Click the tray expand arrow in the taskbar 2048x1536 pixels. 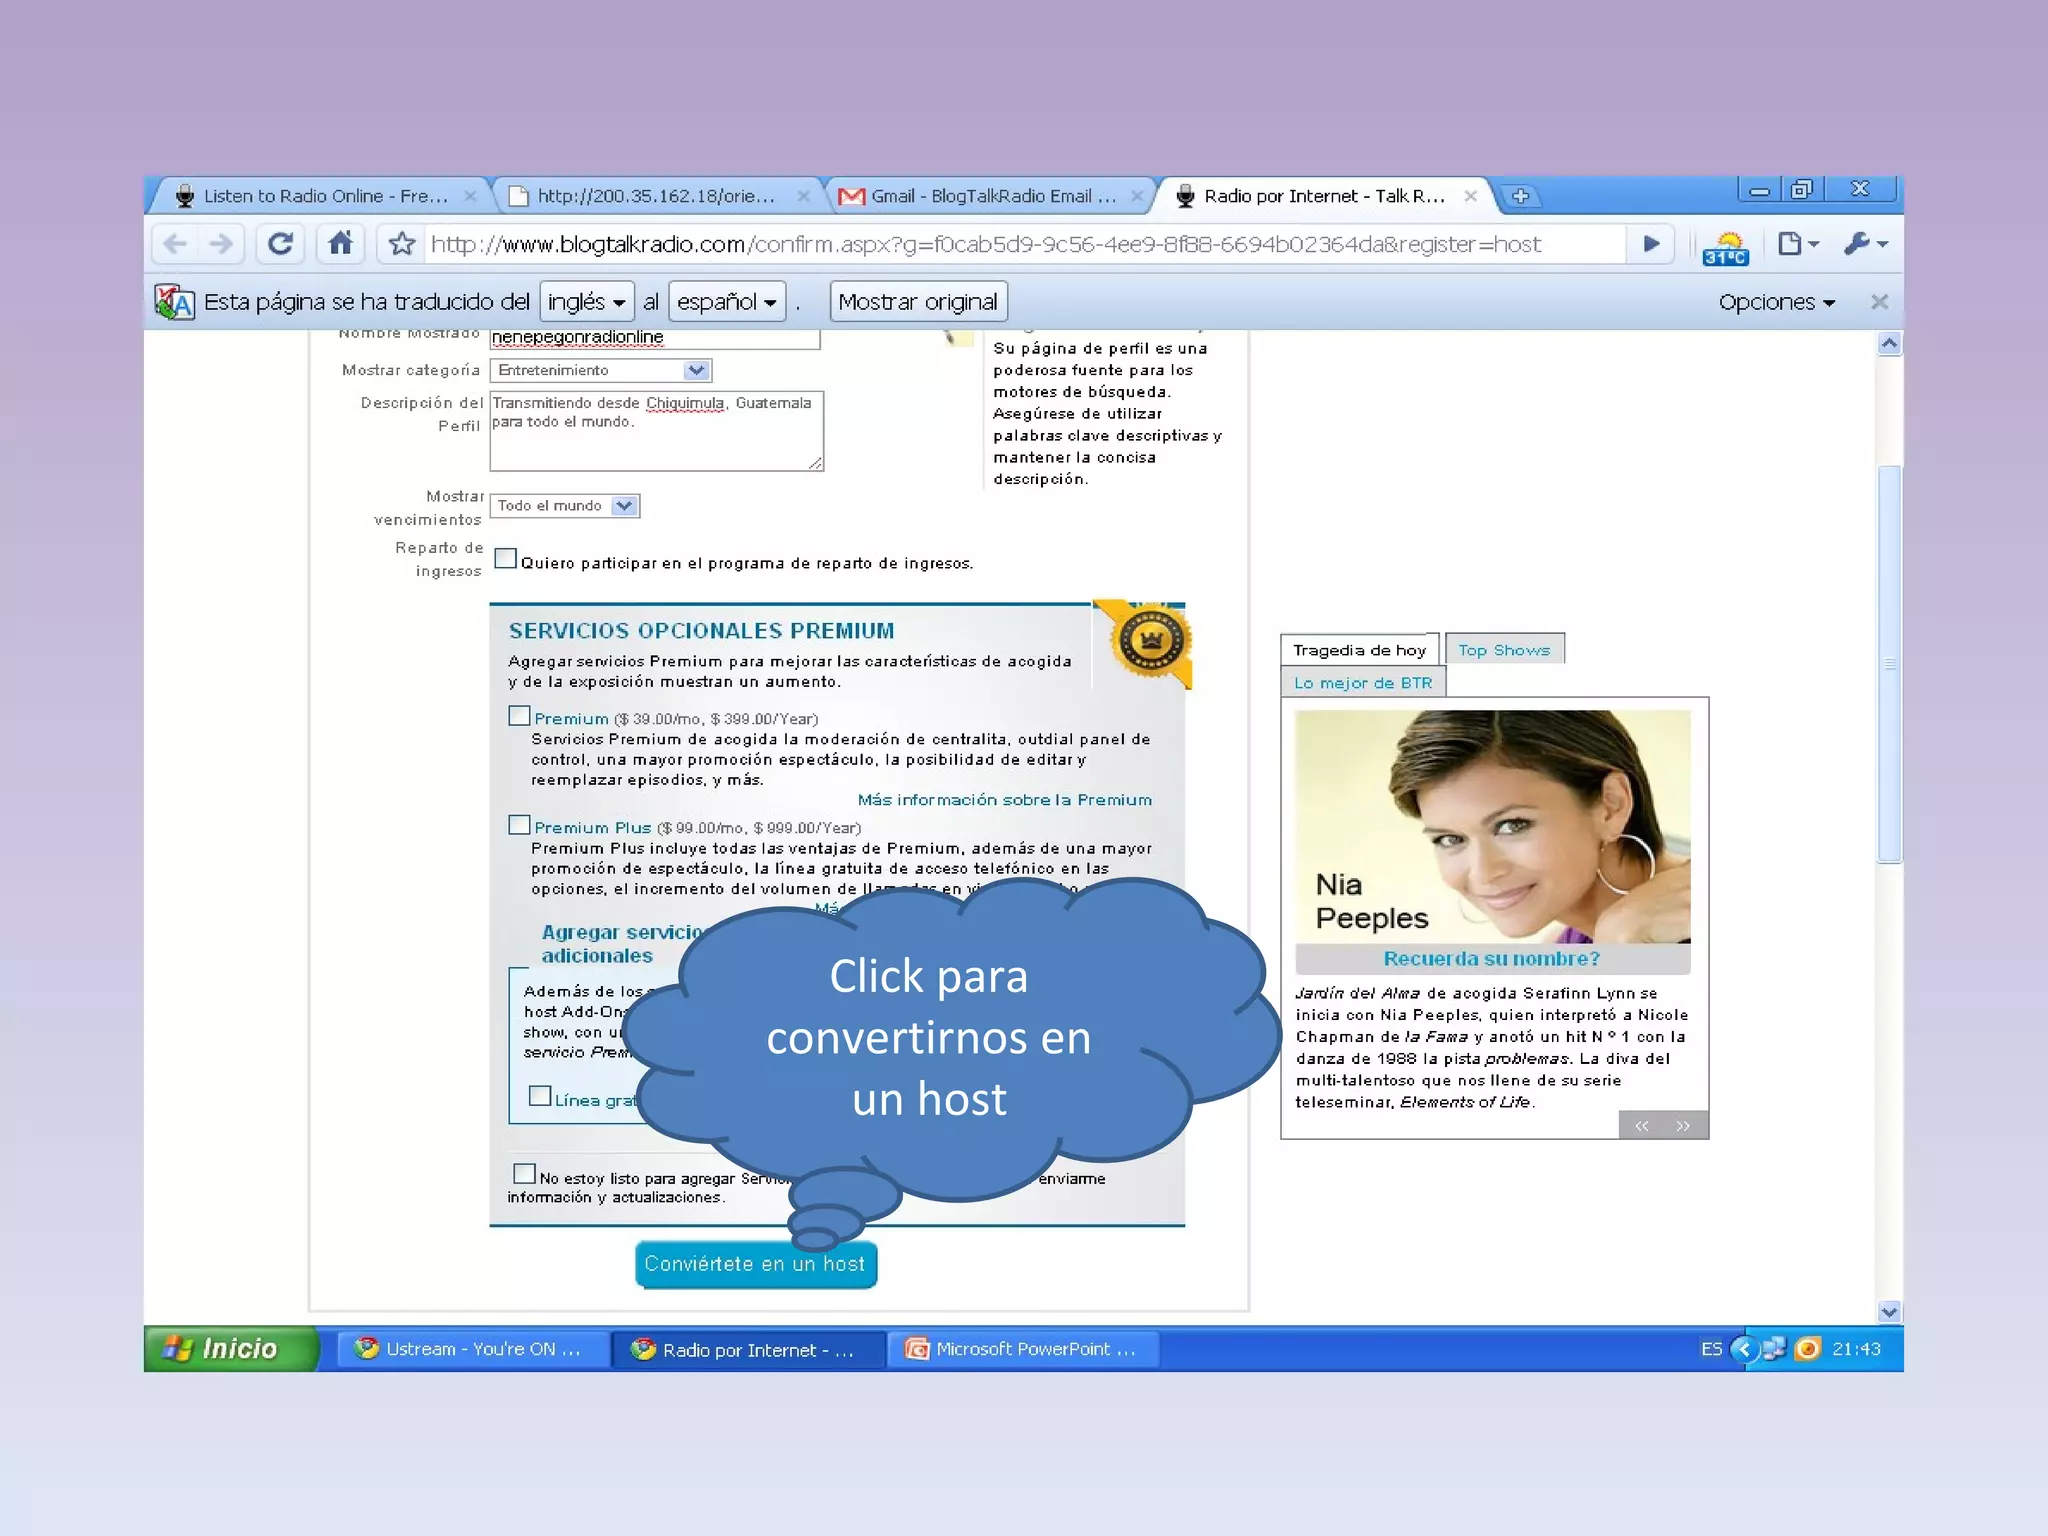tap(1744, 1349)
